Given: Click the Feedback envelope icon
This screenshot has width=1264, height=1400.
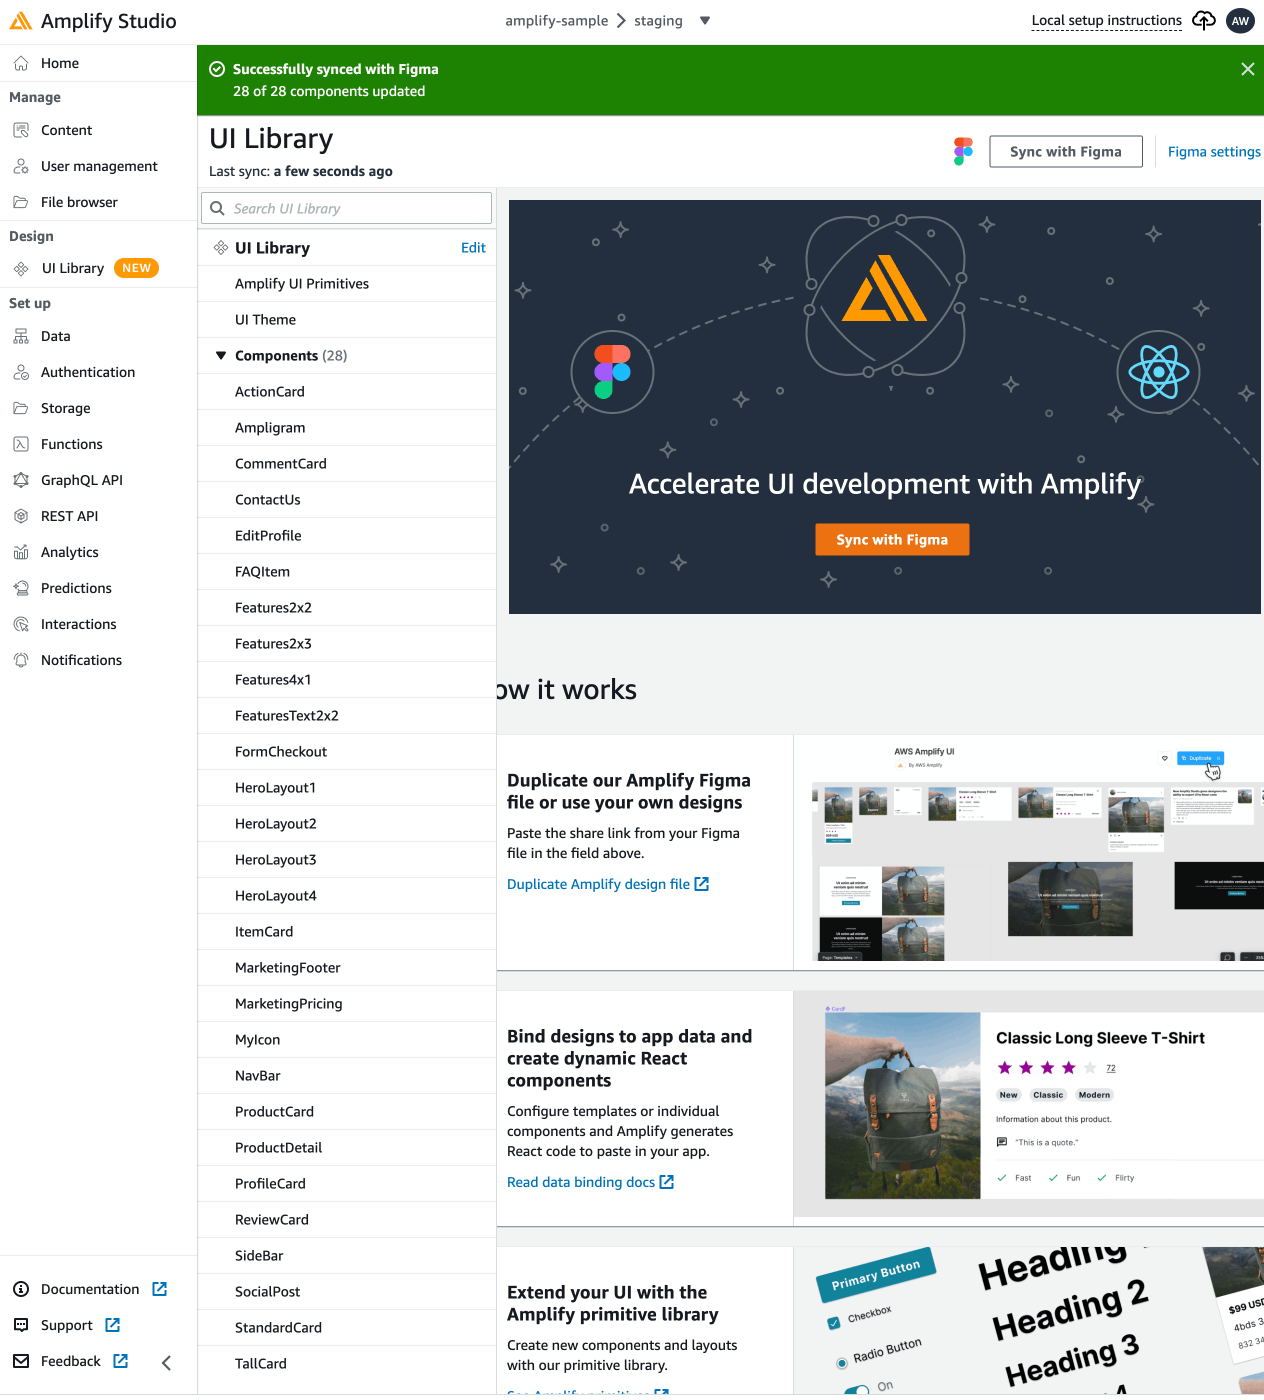Looking at the screenshot, I should 21,1361.
